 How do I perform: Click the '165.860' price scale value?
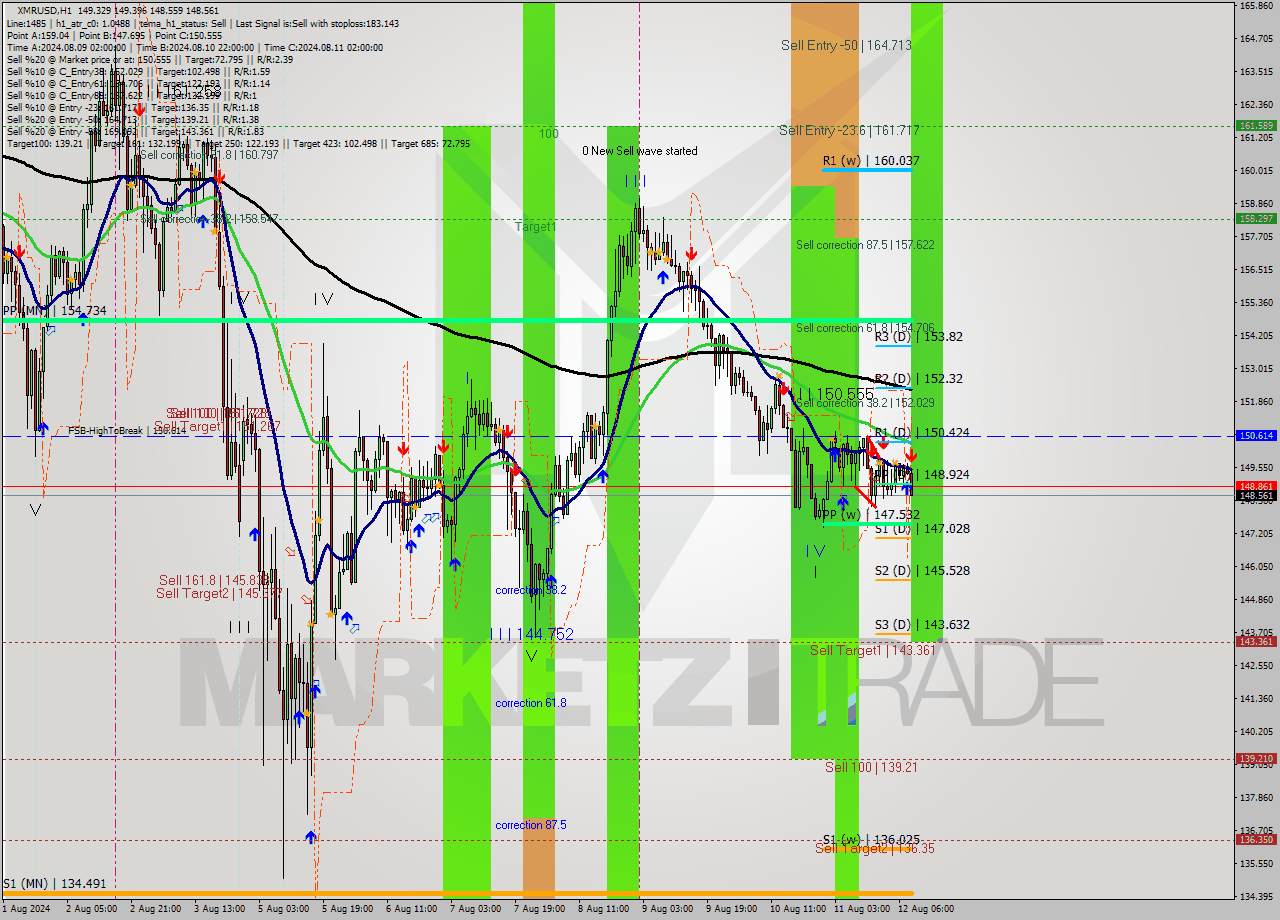pos(1256,6)
